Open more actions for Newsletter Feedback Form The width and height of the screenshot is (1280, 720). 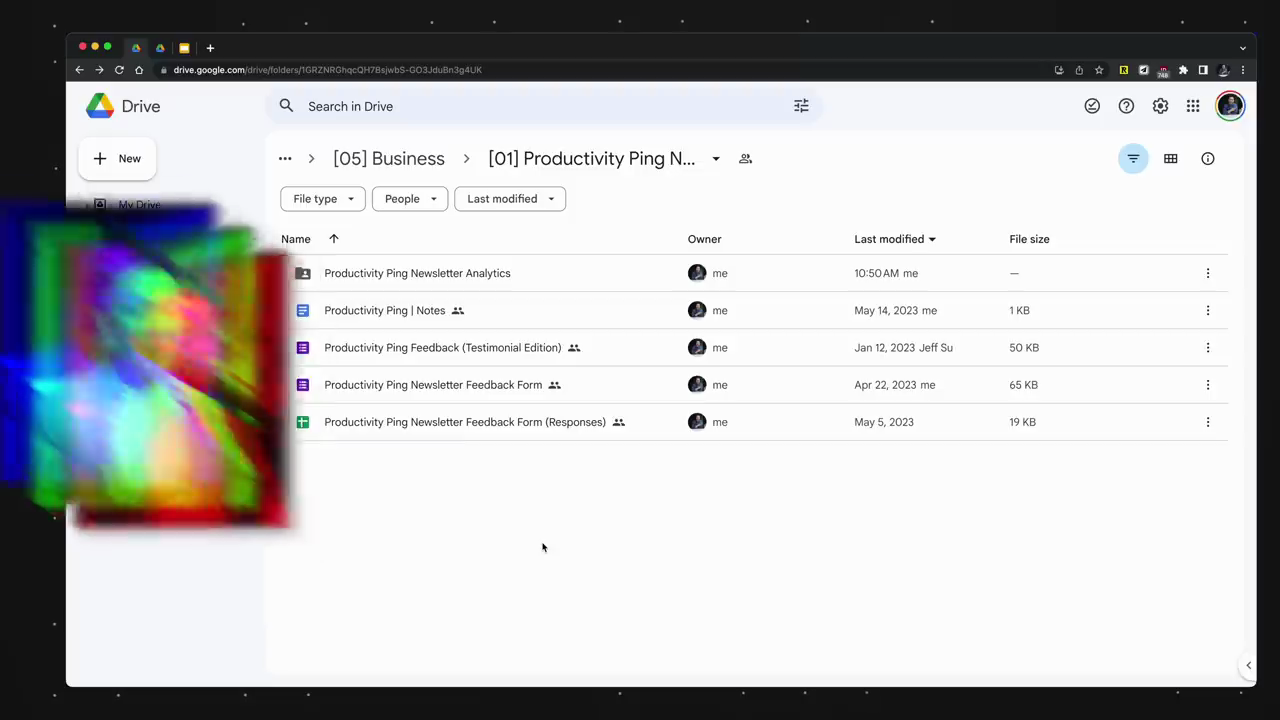1207,385
